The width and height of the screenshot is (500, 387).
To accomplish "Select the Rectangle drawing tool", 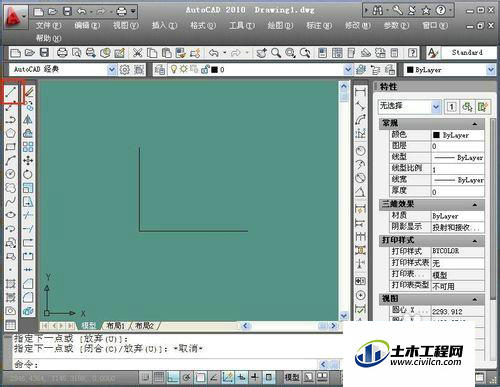I will pyautogui.click(x=11, y=147).
